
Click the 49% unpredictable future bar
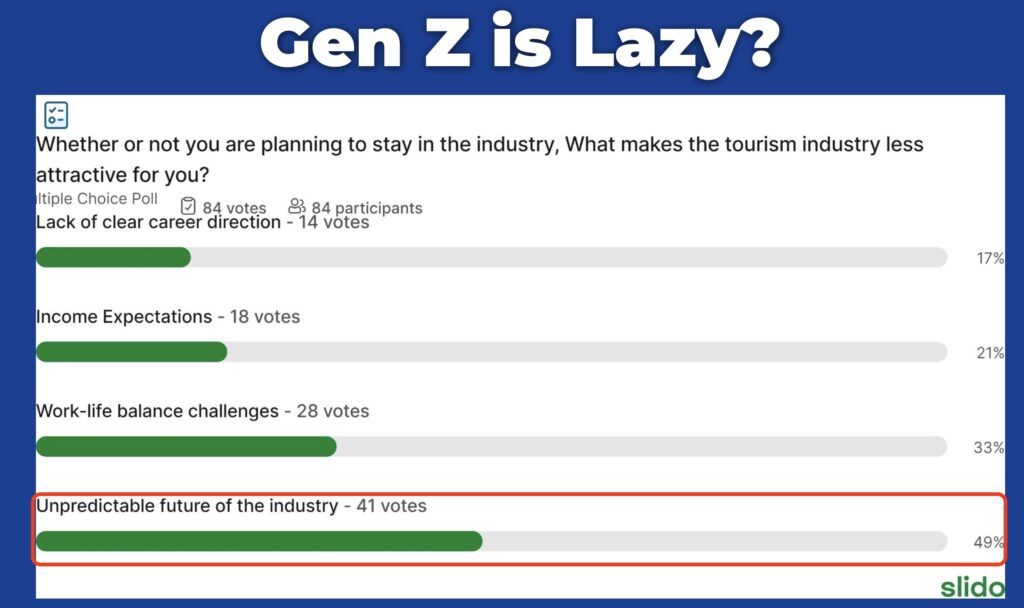(491, 541)
